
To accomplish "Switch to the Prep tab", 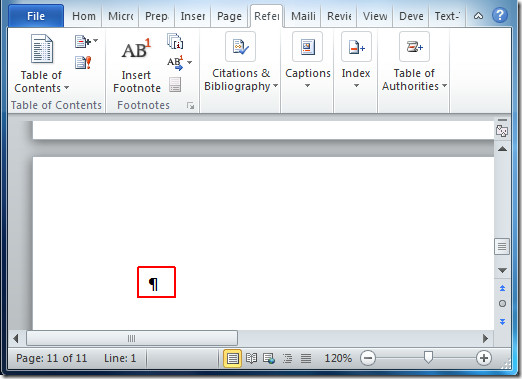I will (157, 16).
